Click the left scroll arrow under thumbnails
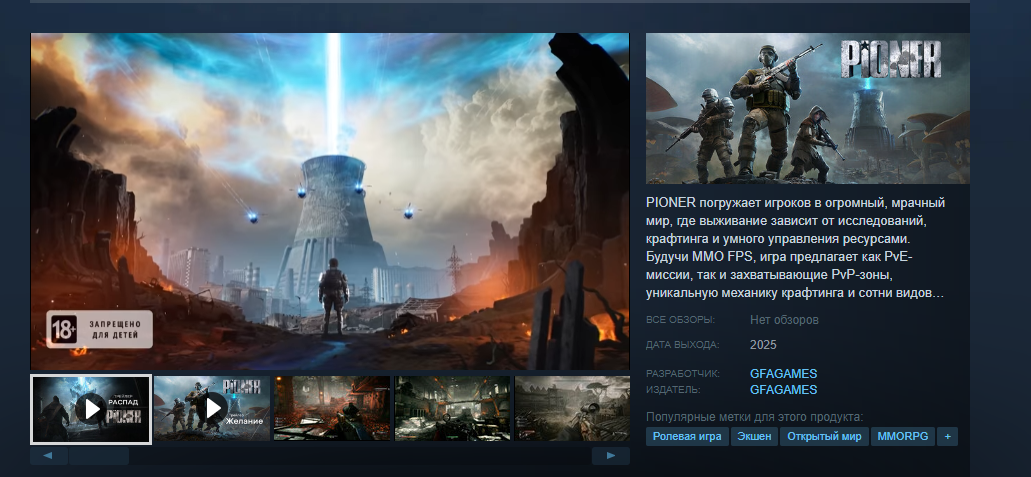This screenshot has width=1031, height=477. point(49,456)
